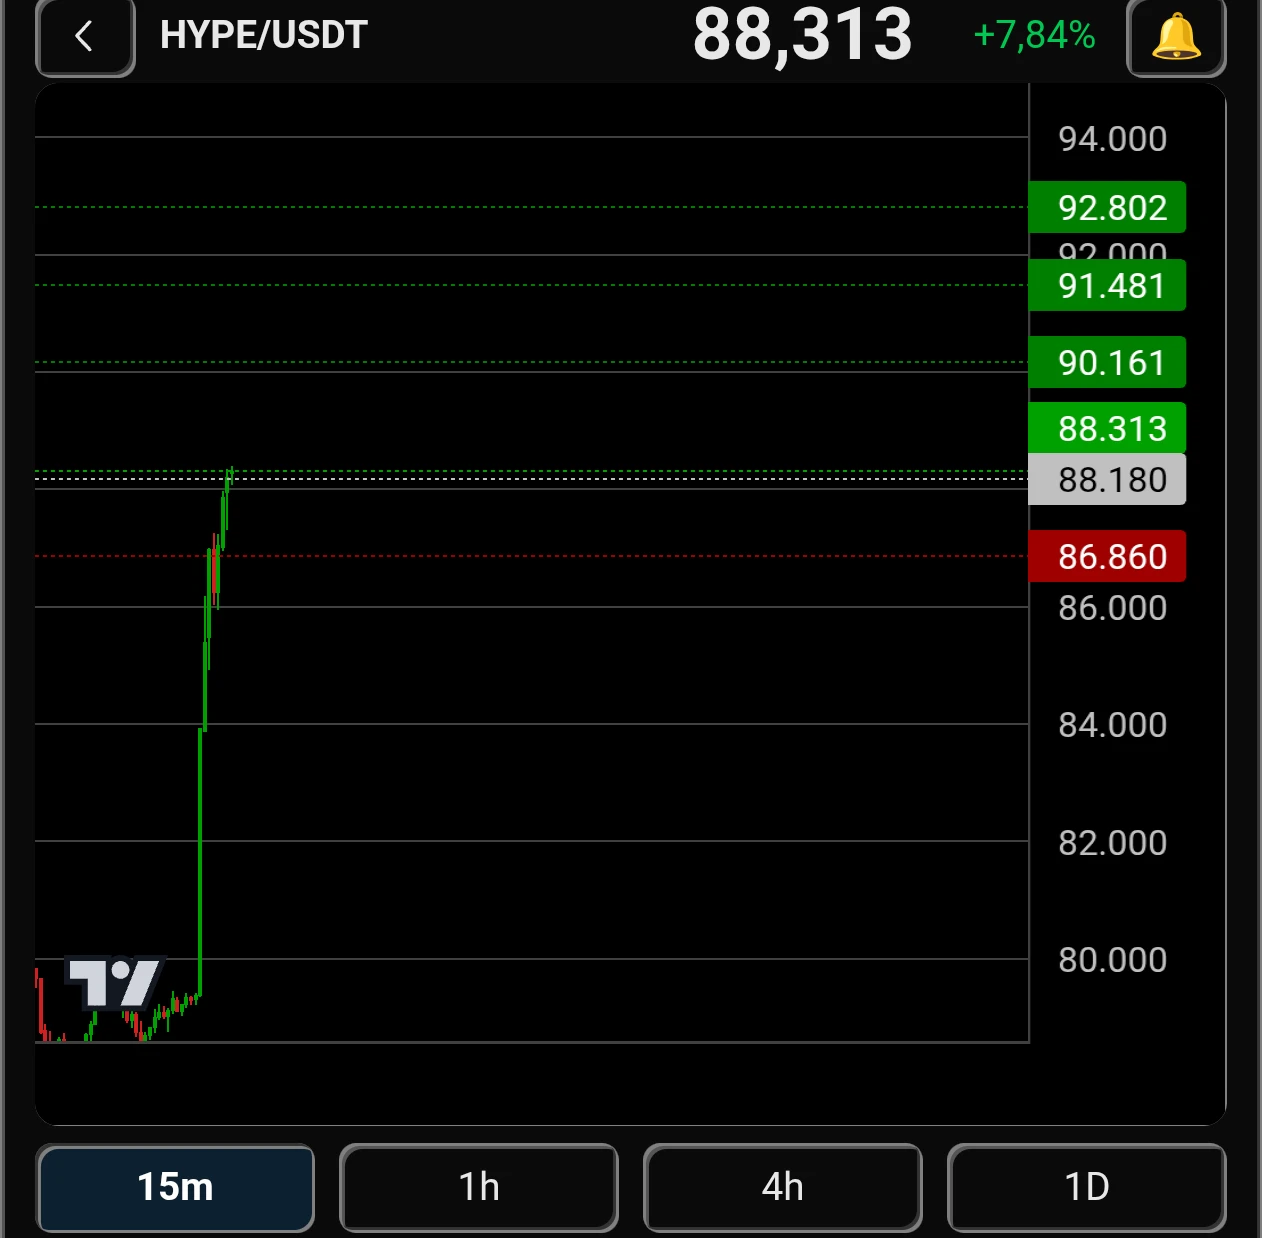The width and height of the screenshot is (1262, 1238).
Task: Select the red 86.860 price label
Action: [1107, 556]
